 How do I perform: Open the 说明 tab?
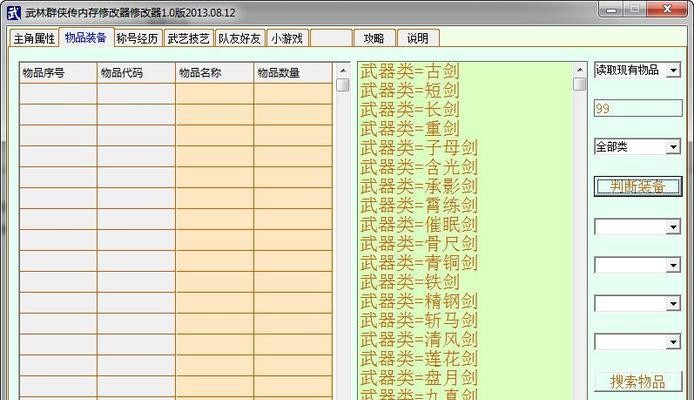[417, 39]
